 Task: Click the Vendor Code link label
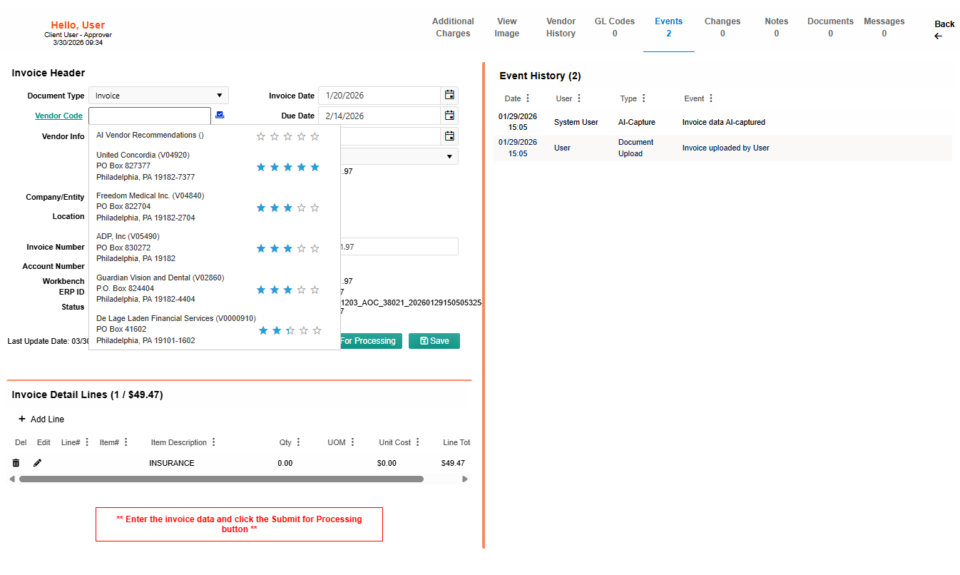point(58,116)
